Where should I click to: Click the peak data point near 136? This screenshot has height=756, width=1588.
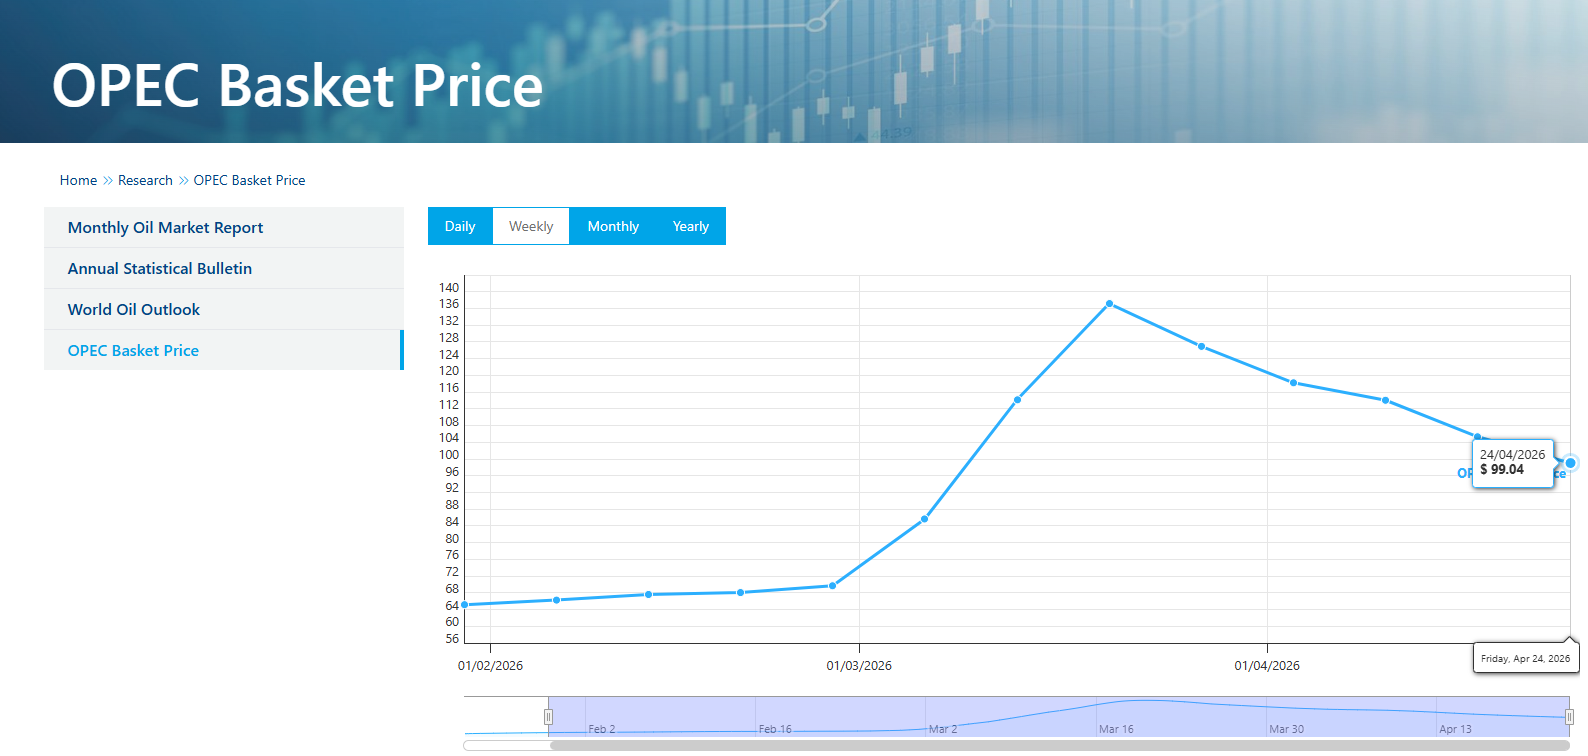click(x=1110, y=304)
